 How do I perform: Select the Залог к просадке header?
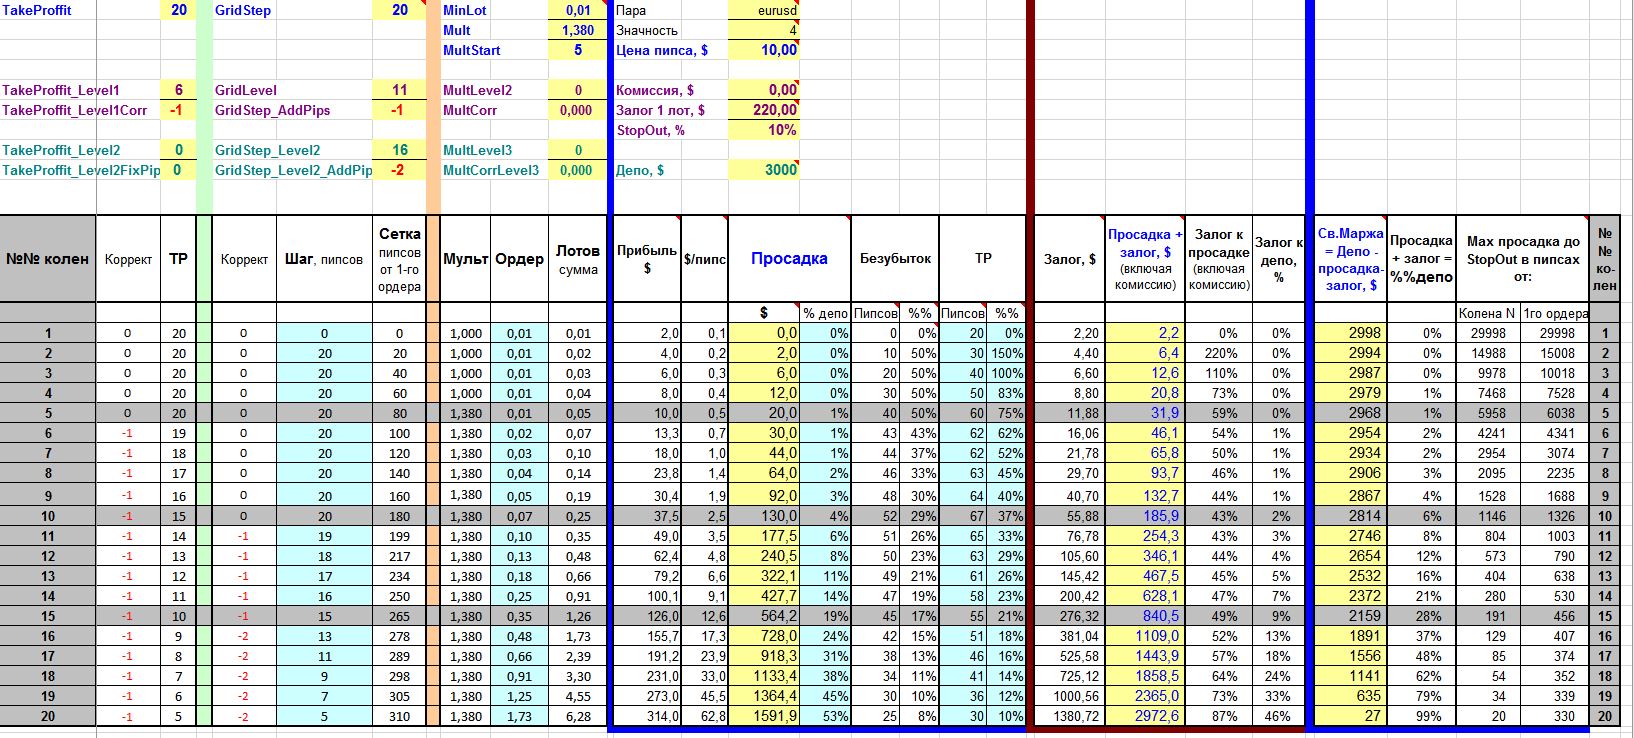tap(1218, 259)
